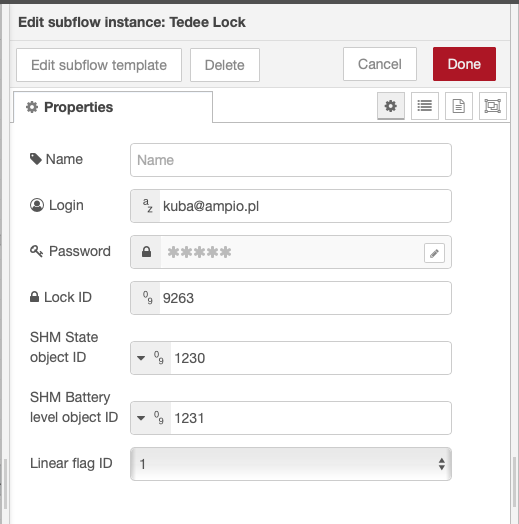Screen dimensions: 519x524
Task: Focus the Name input field
Action: pyautogui.click(x=291, y=160)
